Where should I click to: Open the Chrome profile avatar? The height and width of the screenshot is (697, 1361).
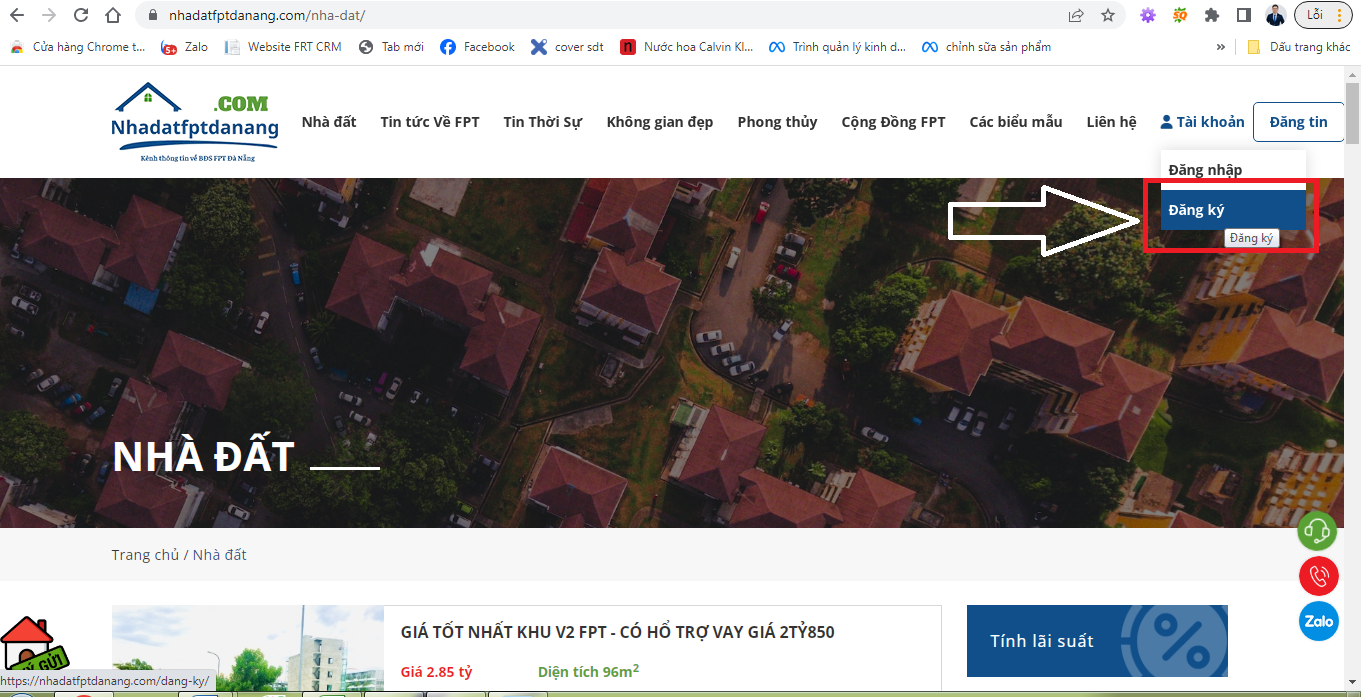1275,15
